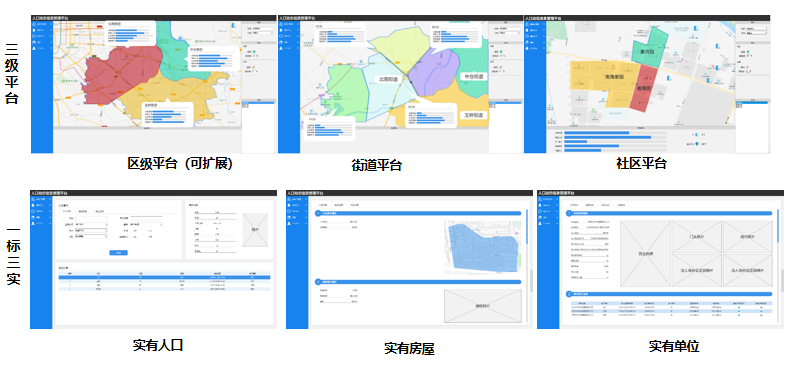Click highlighted row in 实有人口 results table
The width and height of the screenshot is (797, 374).
(164, 277)
